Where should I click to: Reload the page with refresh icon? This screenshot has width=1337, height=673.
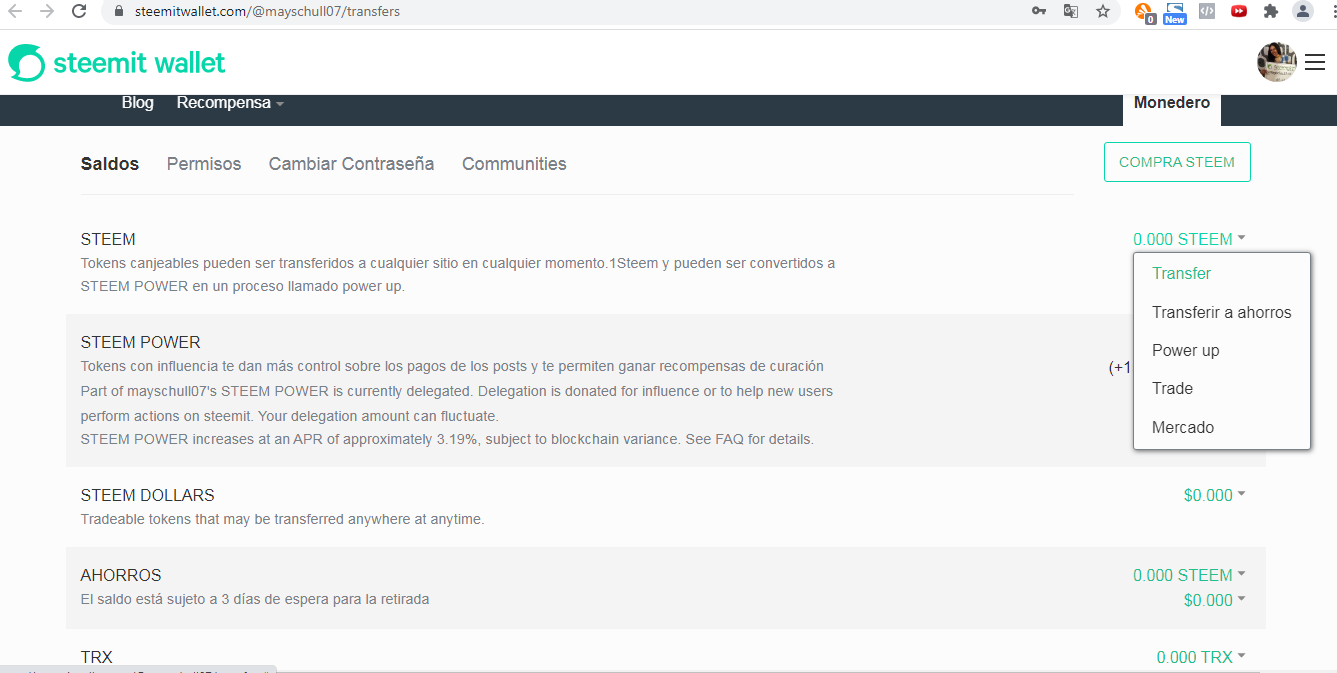tap(79, 12)
